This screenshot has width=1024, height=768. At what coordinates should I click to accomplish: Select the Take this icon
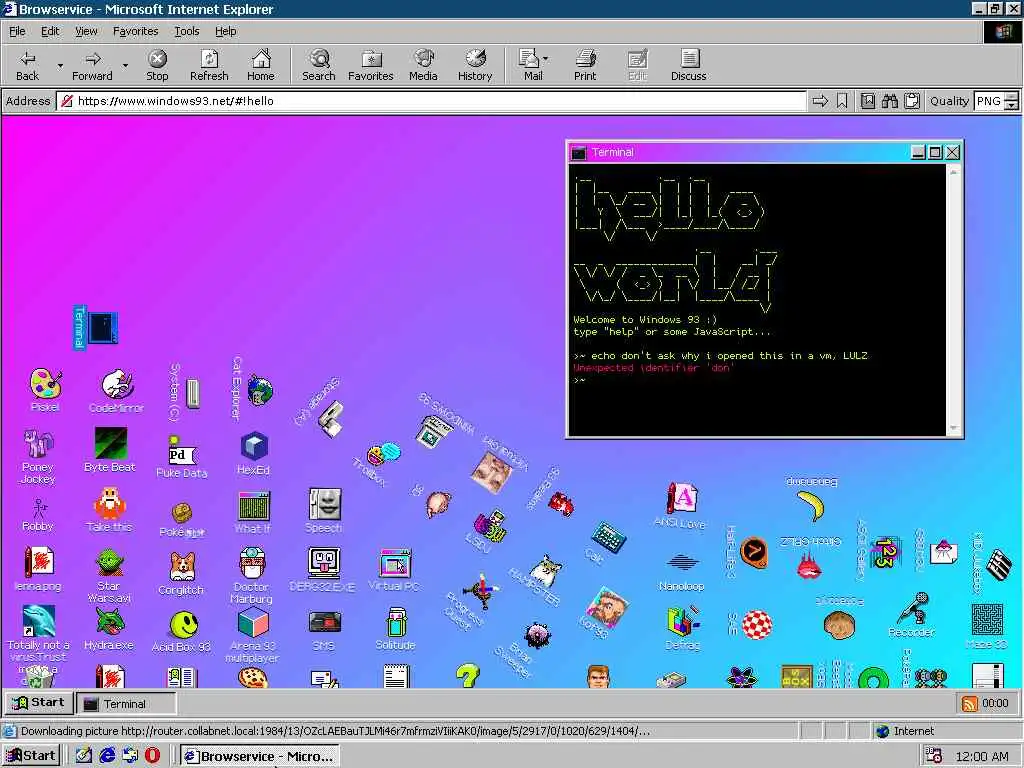point(109,509)
